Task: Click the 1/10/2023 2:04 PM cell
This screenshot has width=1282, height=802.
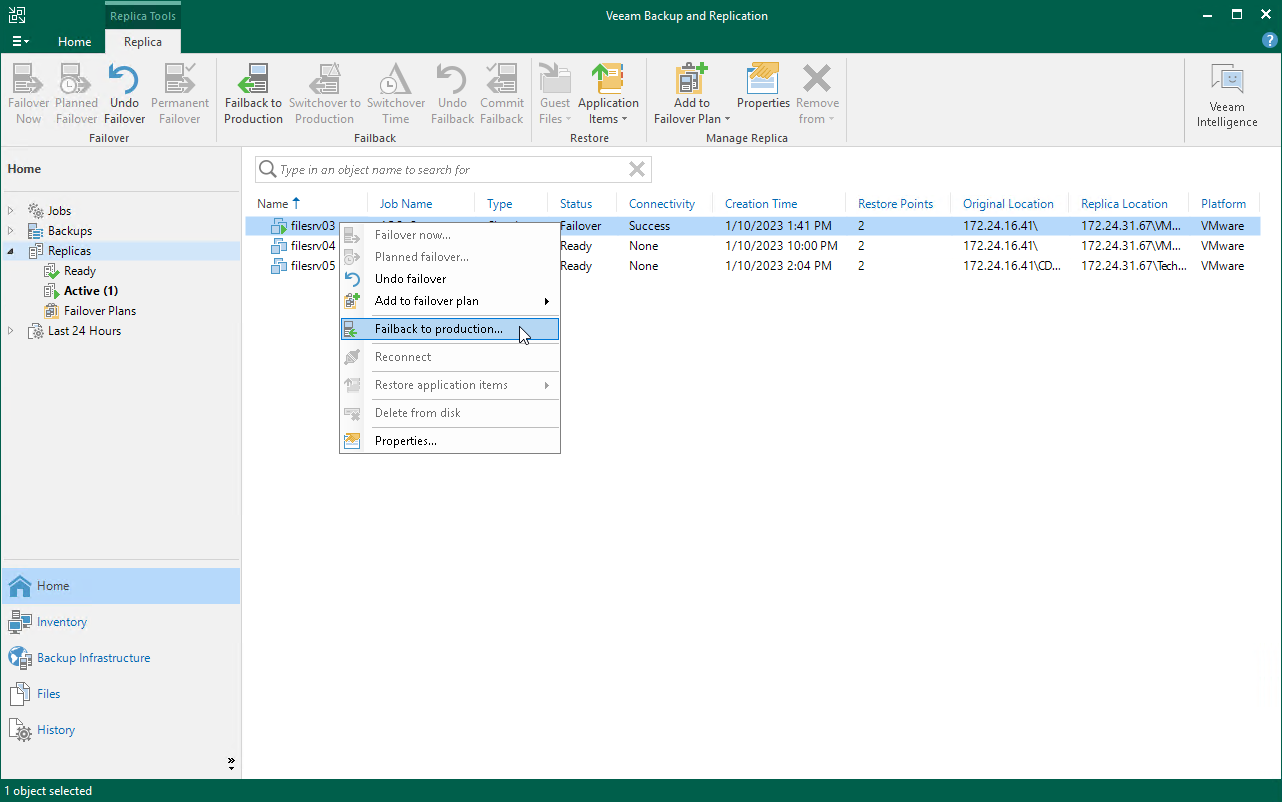Action: click(778, 266)
